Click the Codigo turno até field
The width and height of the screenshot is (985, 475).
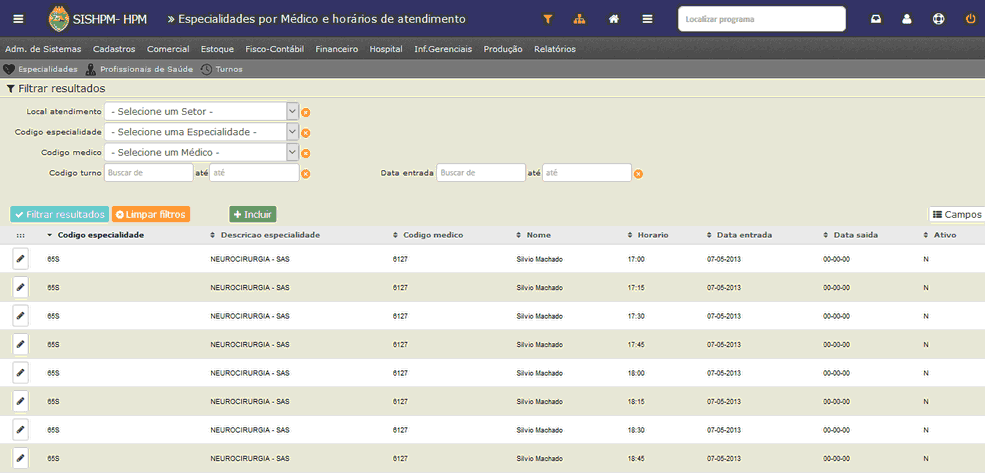tap(254, 173)
